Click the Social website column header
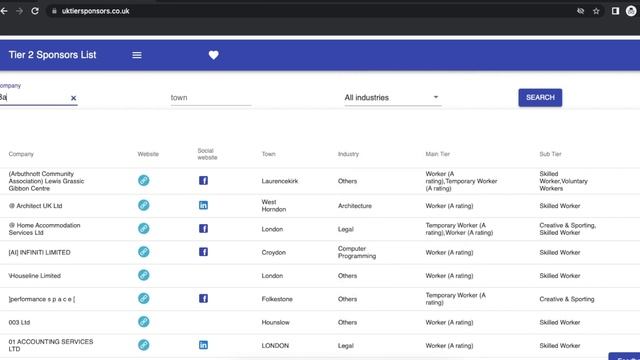This screenshot has height=360, width=640. pyautogui.click(x=207, y=154)
